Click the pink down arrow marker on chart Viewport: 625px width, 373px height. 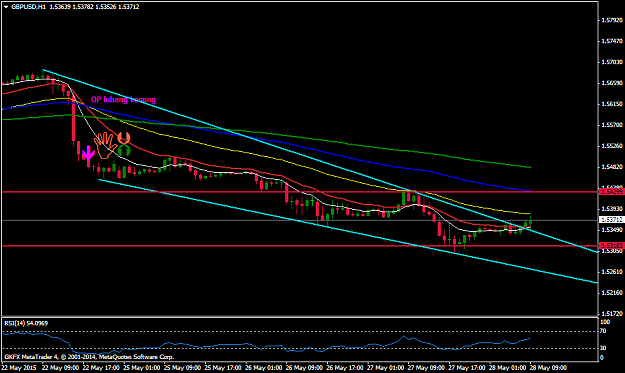[88, 153]
